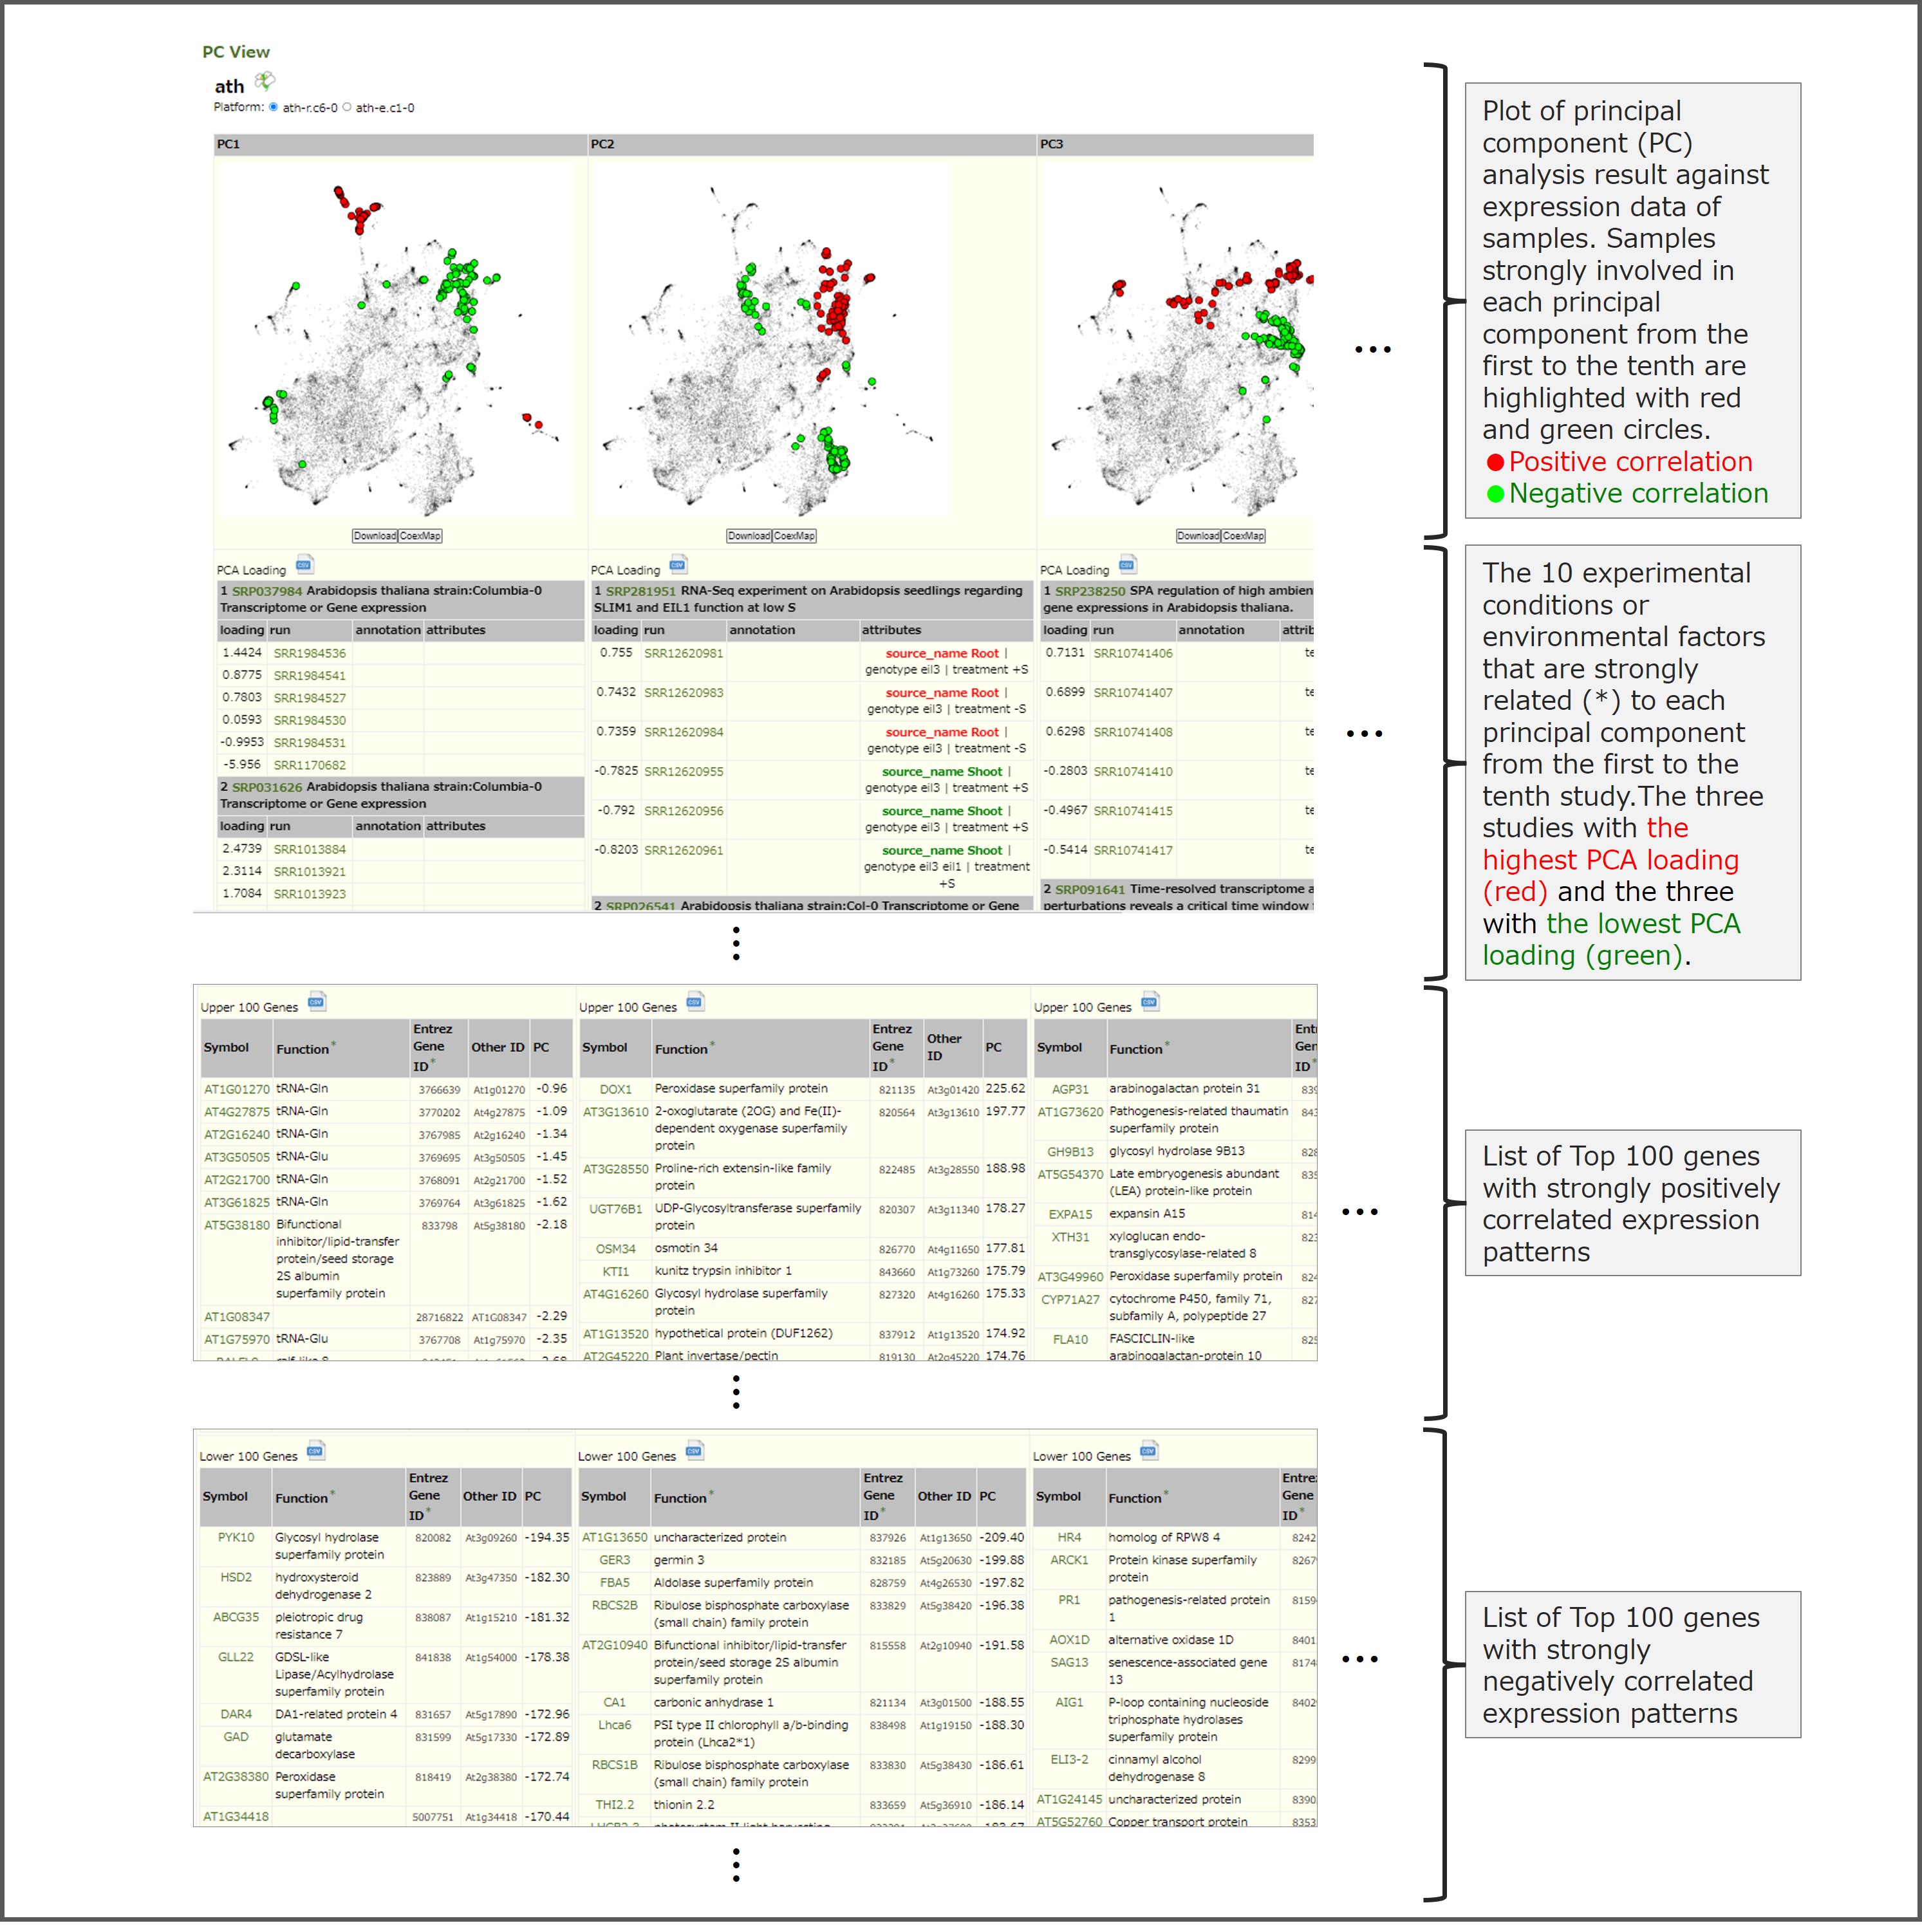This screenshot has height=1932, width=1922.
Task: Click the CoexMap button under the PC2 plot
Action: (x=795, y=537)
